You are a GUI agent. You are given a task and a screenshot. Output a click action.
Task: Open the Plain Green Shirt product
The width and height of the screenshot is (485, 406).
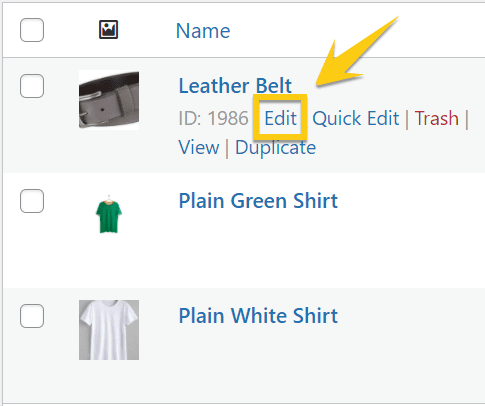(258, 201)
